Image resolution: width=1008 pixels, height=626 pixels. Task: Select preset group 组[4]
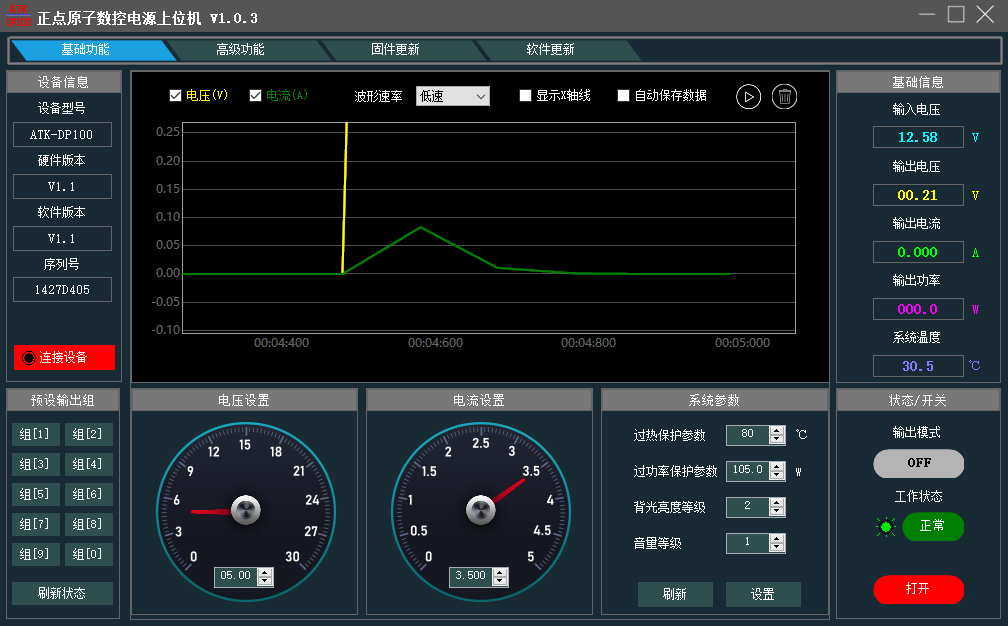pyautogui.click(x=89, y=464)
